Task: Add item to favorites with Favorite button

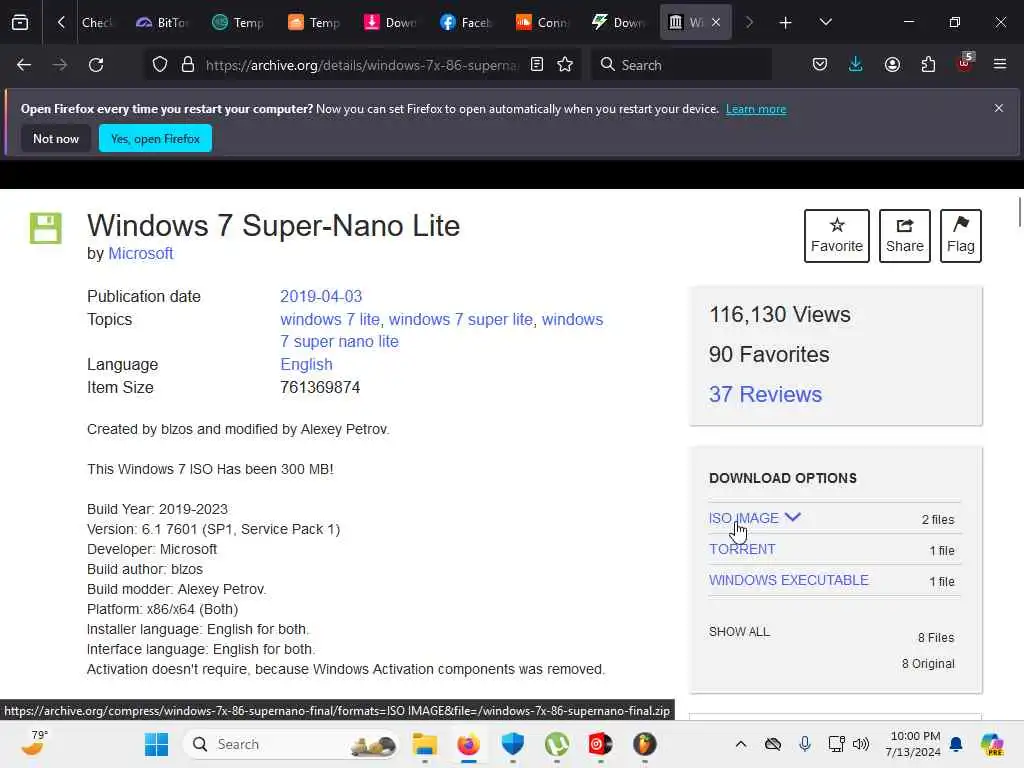Action: tap(837, 236)
